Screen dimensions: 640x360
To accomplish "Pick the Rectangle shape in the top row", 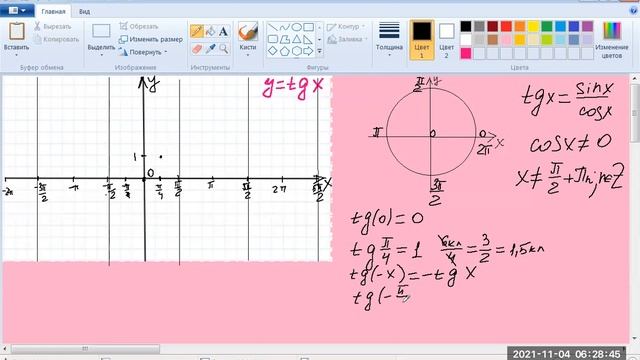I will pyautogui.click(x=309, y=27).
